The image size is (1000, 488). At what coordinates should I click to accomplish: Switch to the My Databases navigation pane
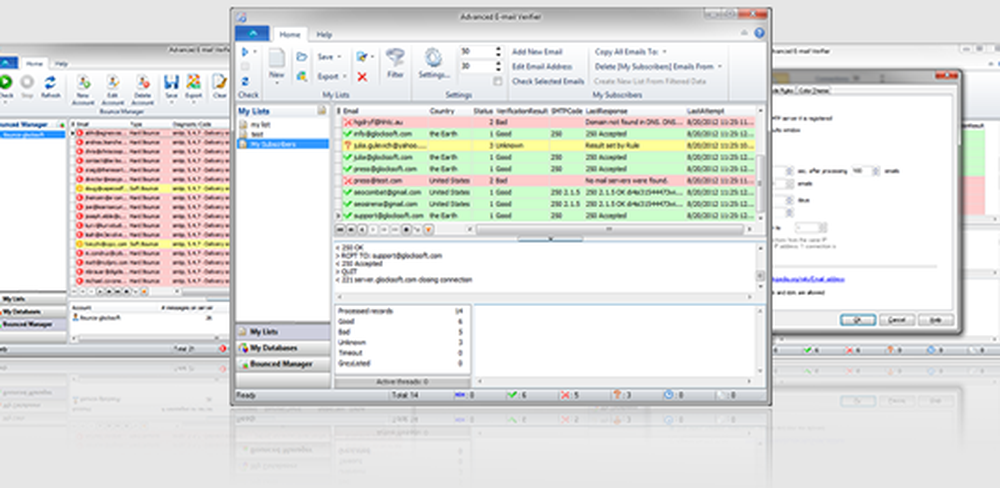(283, 348)
